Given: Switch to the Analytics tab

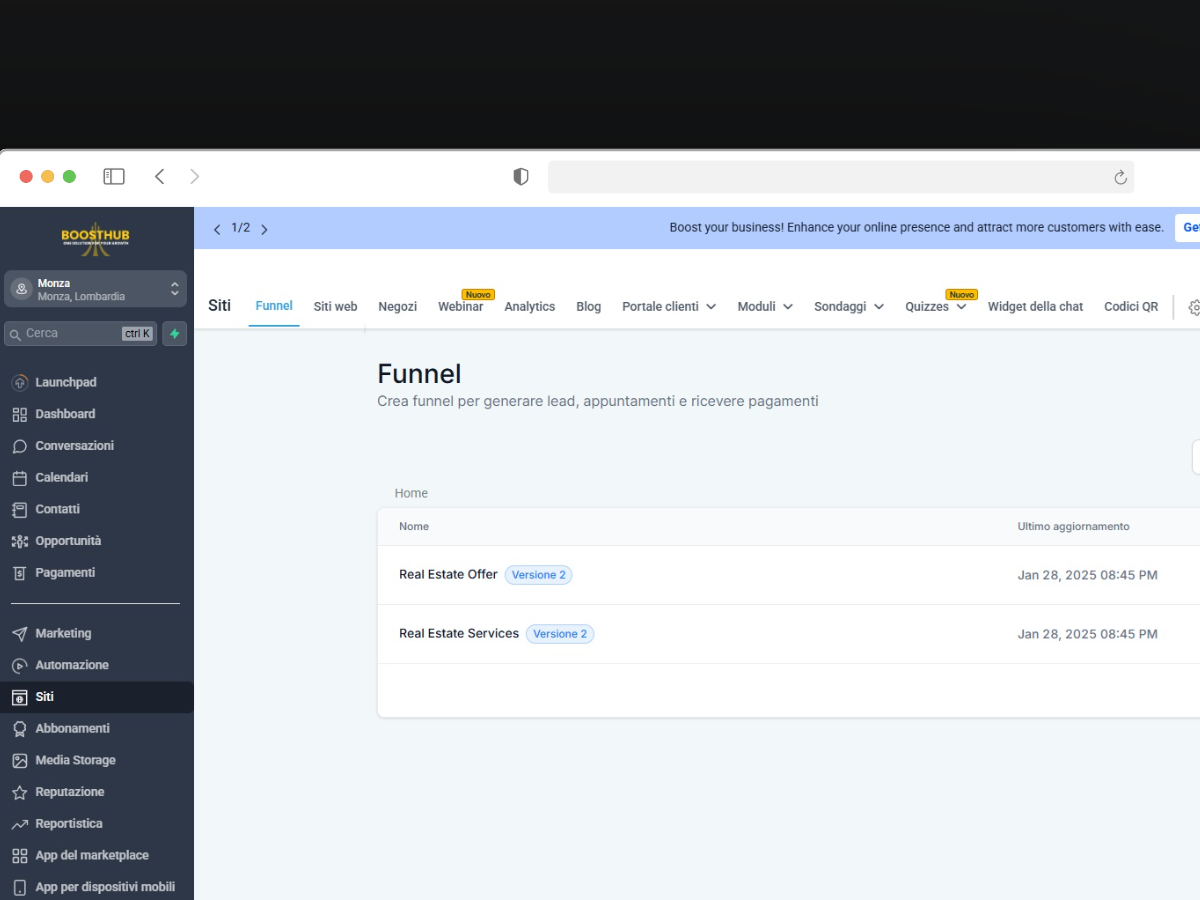Looking at the screenshot, I should point(529,307).
